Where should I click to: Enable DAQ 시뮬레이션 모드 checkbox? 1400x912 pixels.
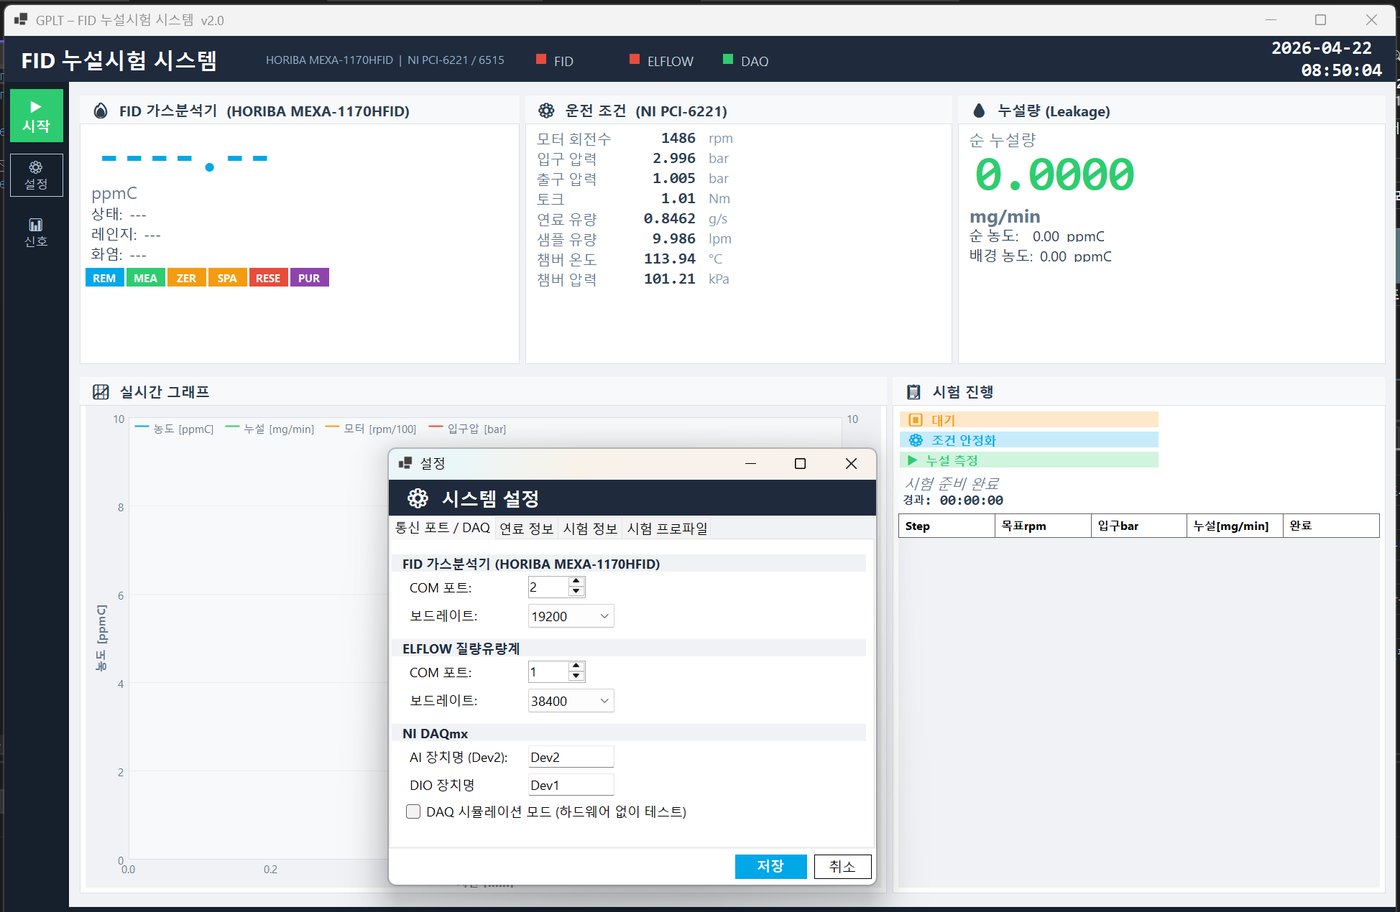click(x=413, y=812)
